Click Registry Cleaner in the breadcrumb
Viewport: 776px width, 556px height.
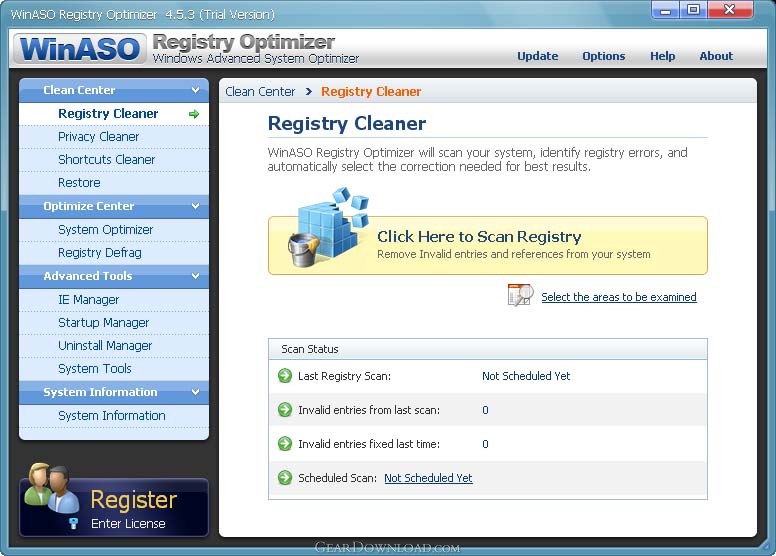(x=371, y=92)
